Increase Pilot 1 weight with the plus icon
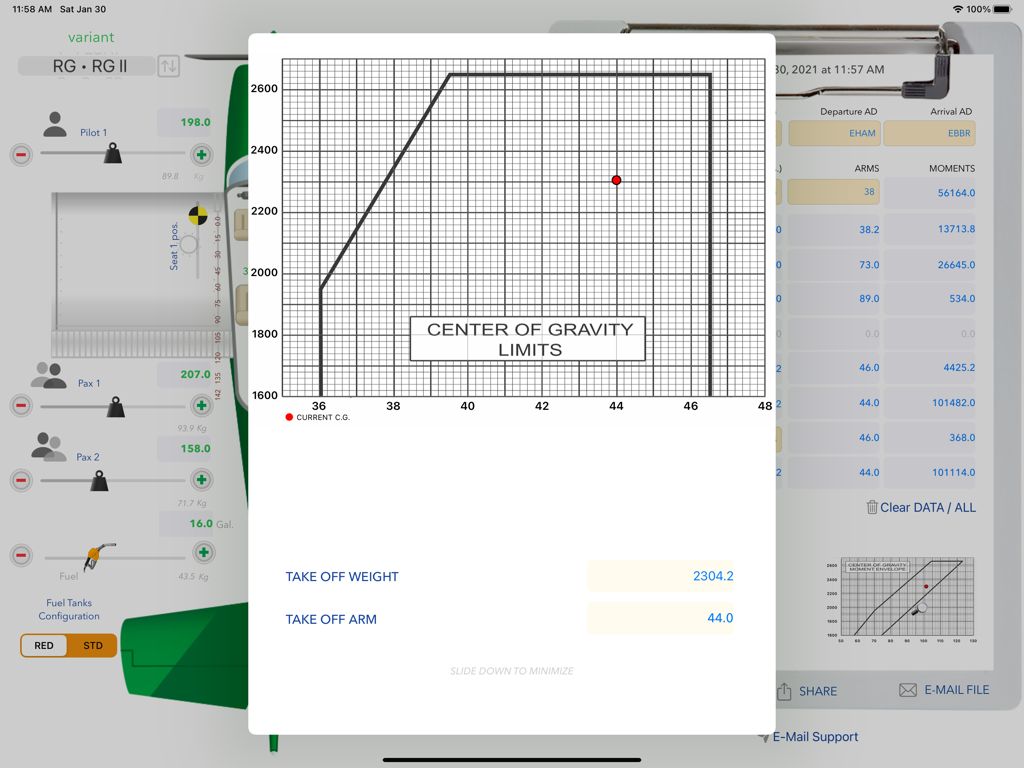The height and width of the screenshot is (768, 1024). pyautogui.click(x=203, y=155)
